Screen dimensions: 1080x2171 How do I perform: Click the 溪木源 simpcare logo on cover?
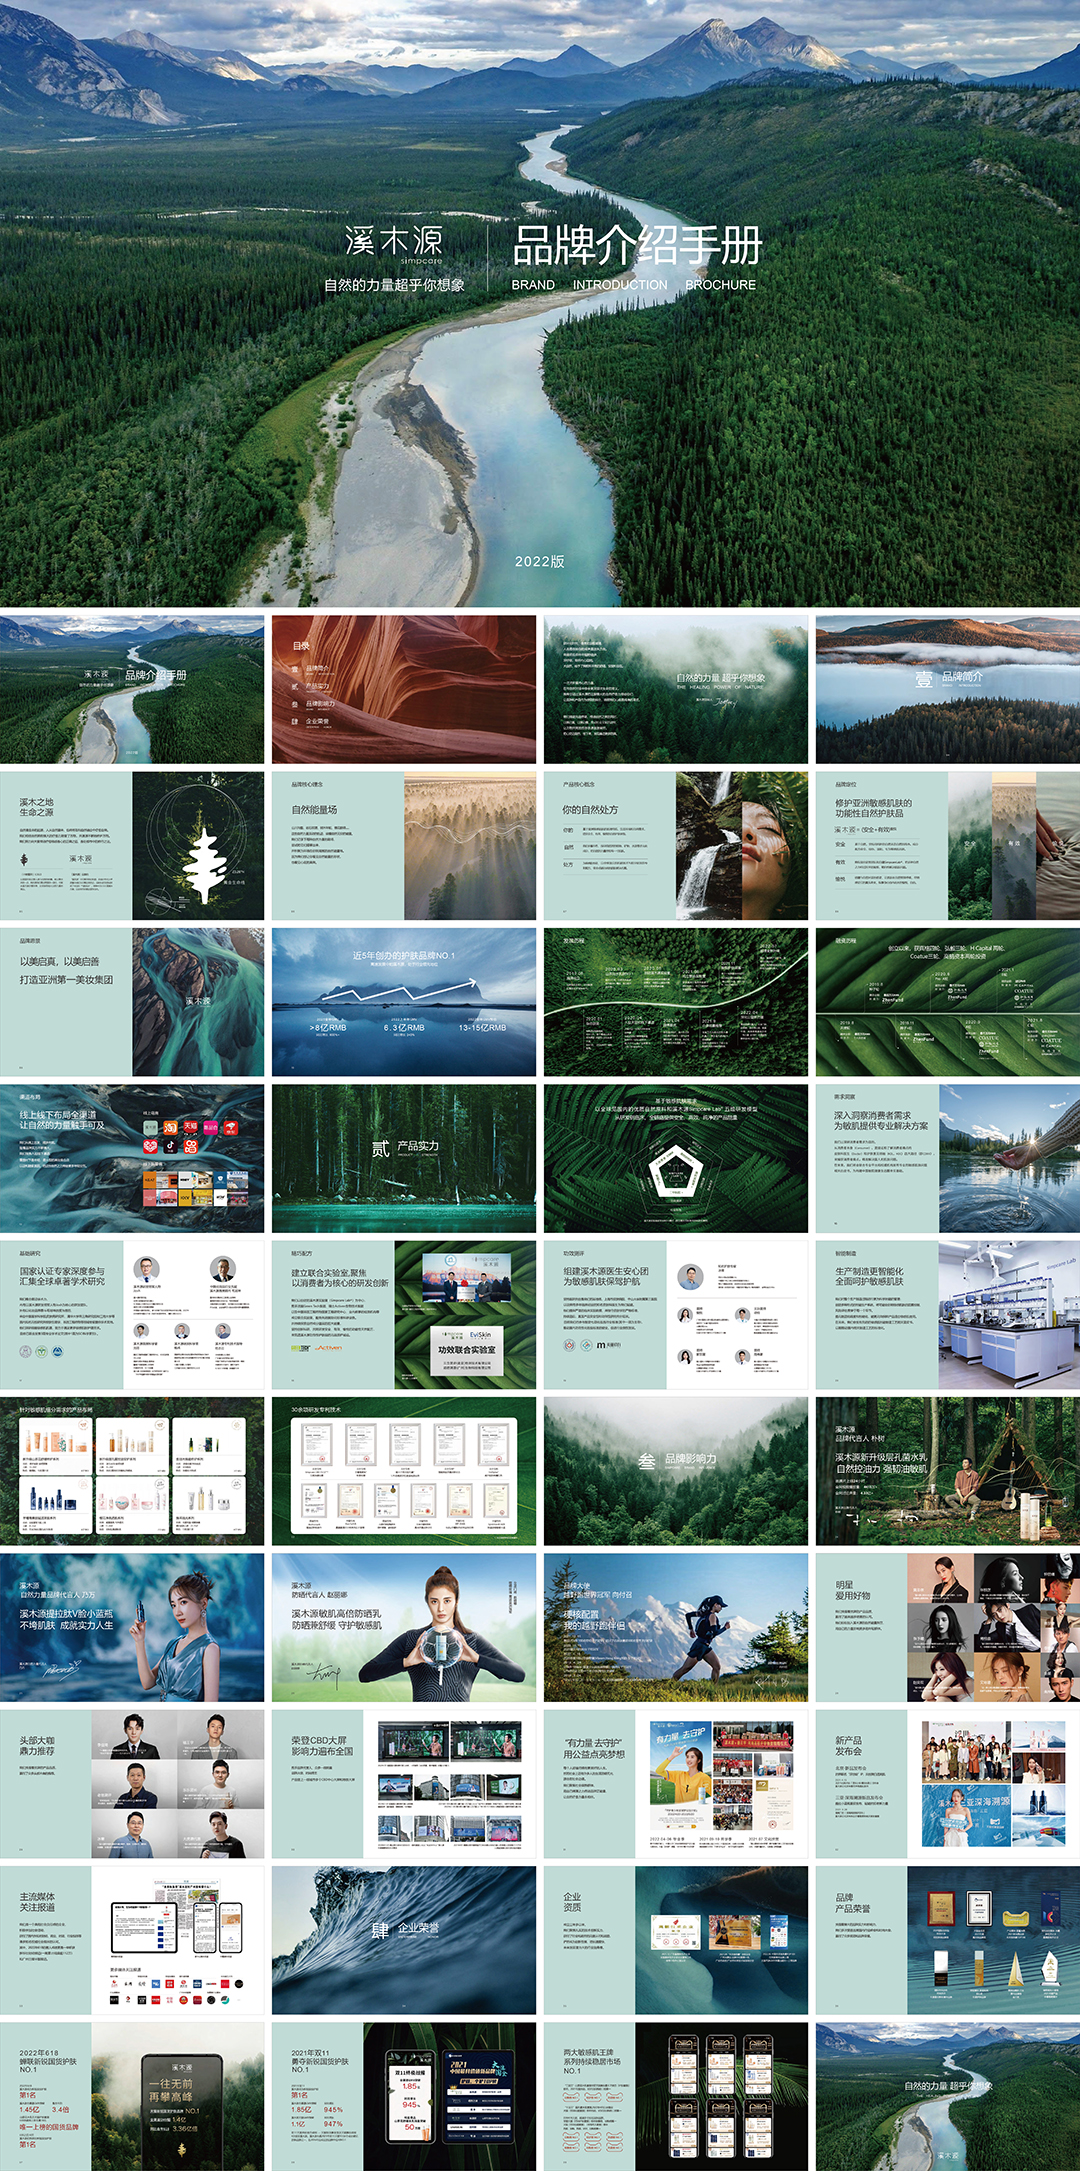point(394,243)
